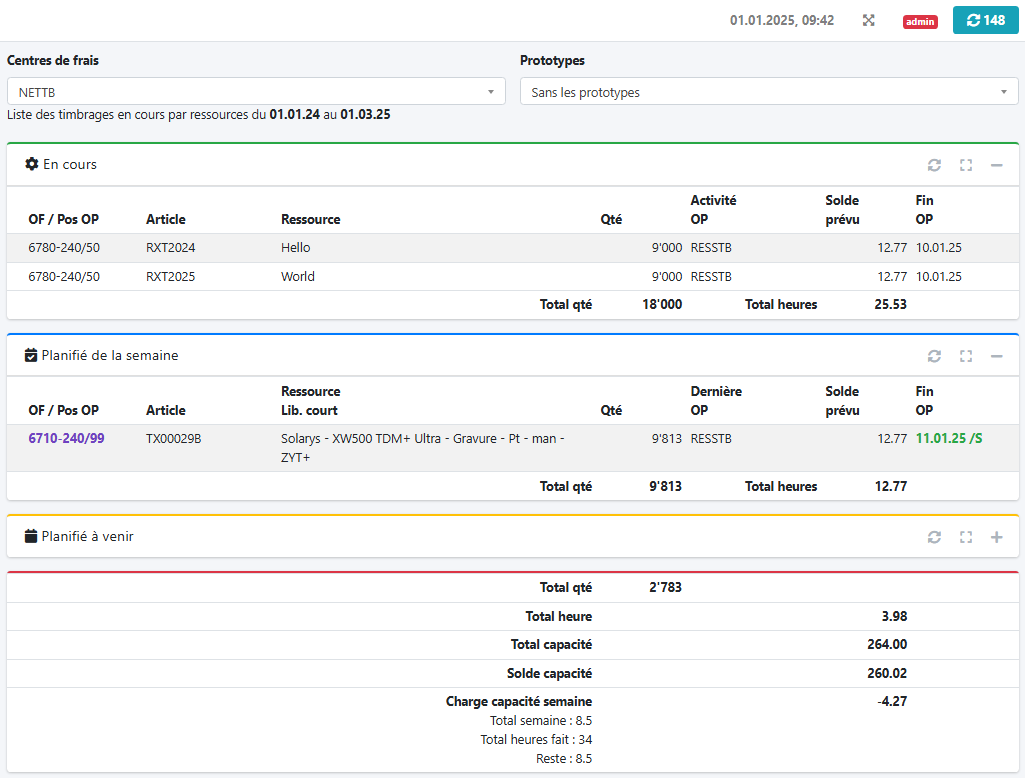The width and height of the screenshot is (1025, 778).
Task: Click the 01.01.2025, 09:42 timestamp
Action: [x=782, y=20]
